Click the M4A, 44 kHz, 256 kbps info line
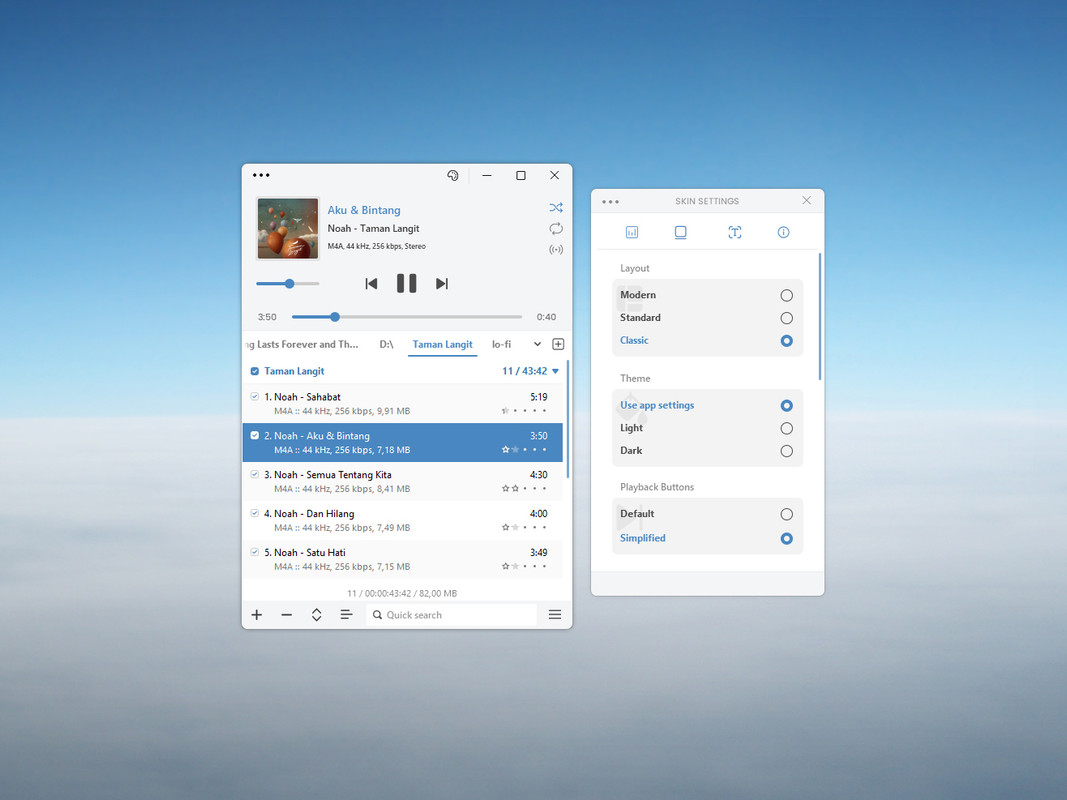This screenshot has height=800, width=1067. coord(376,246)
